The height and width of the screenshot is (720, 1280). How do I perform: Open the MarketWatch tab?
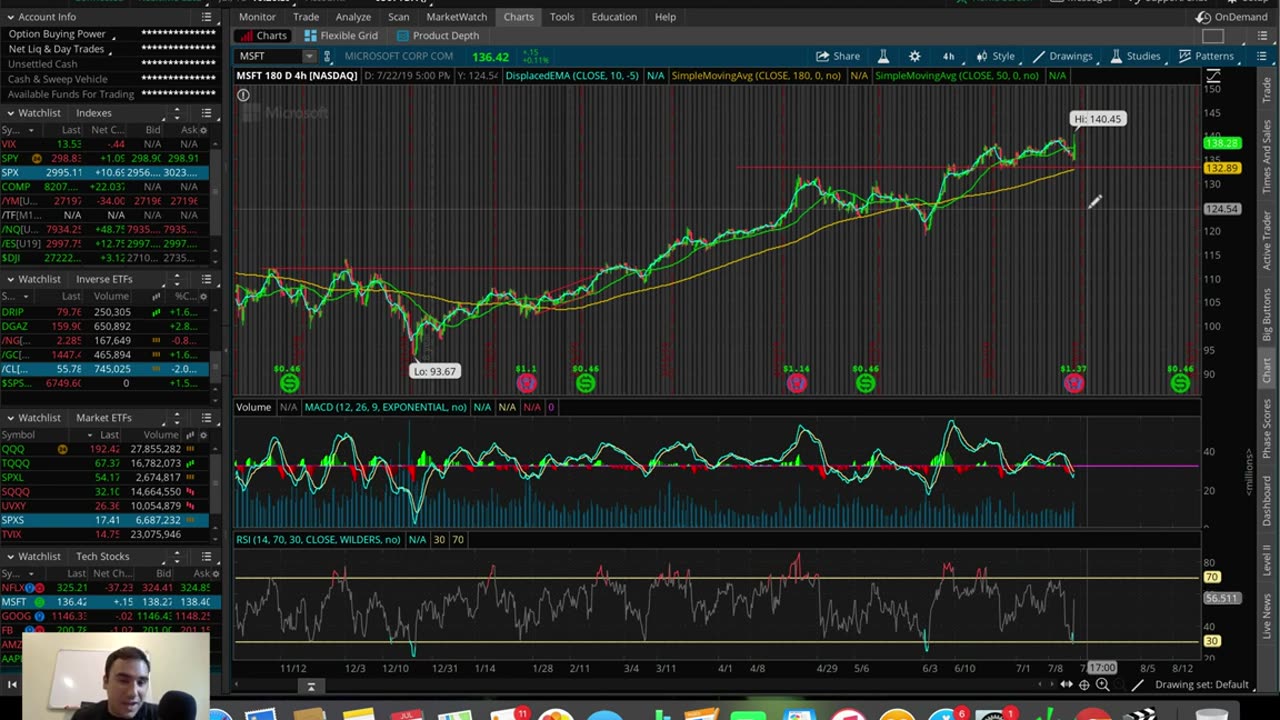tap(456, 17)
